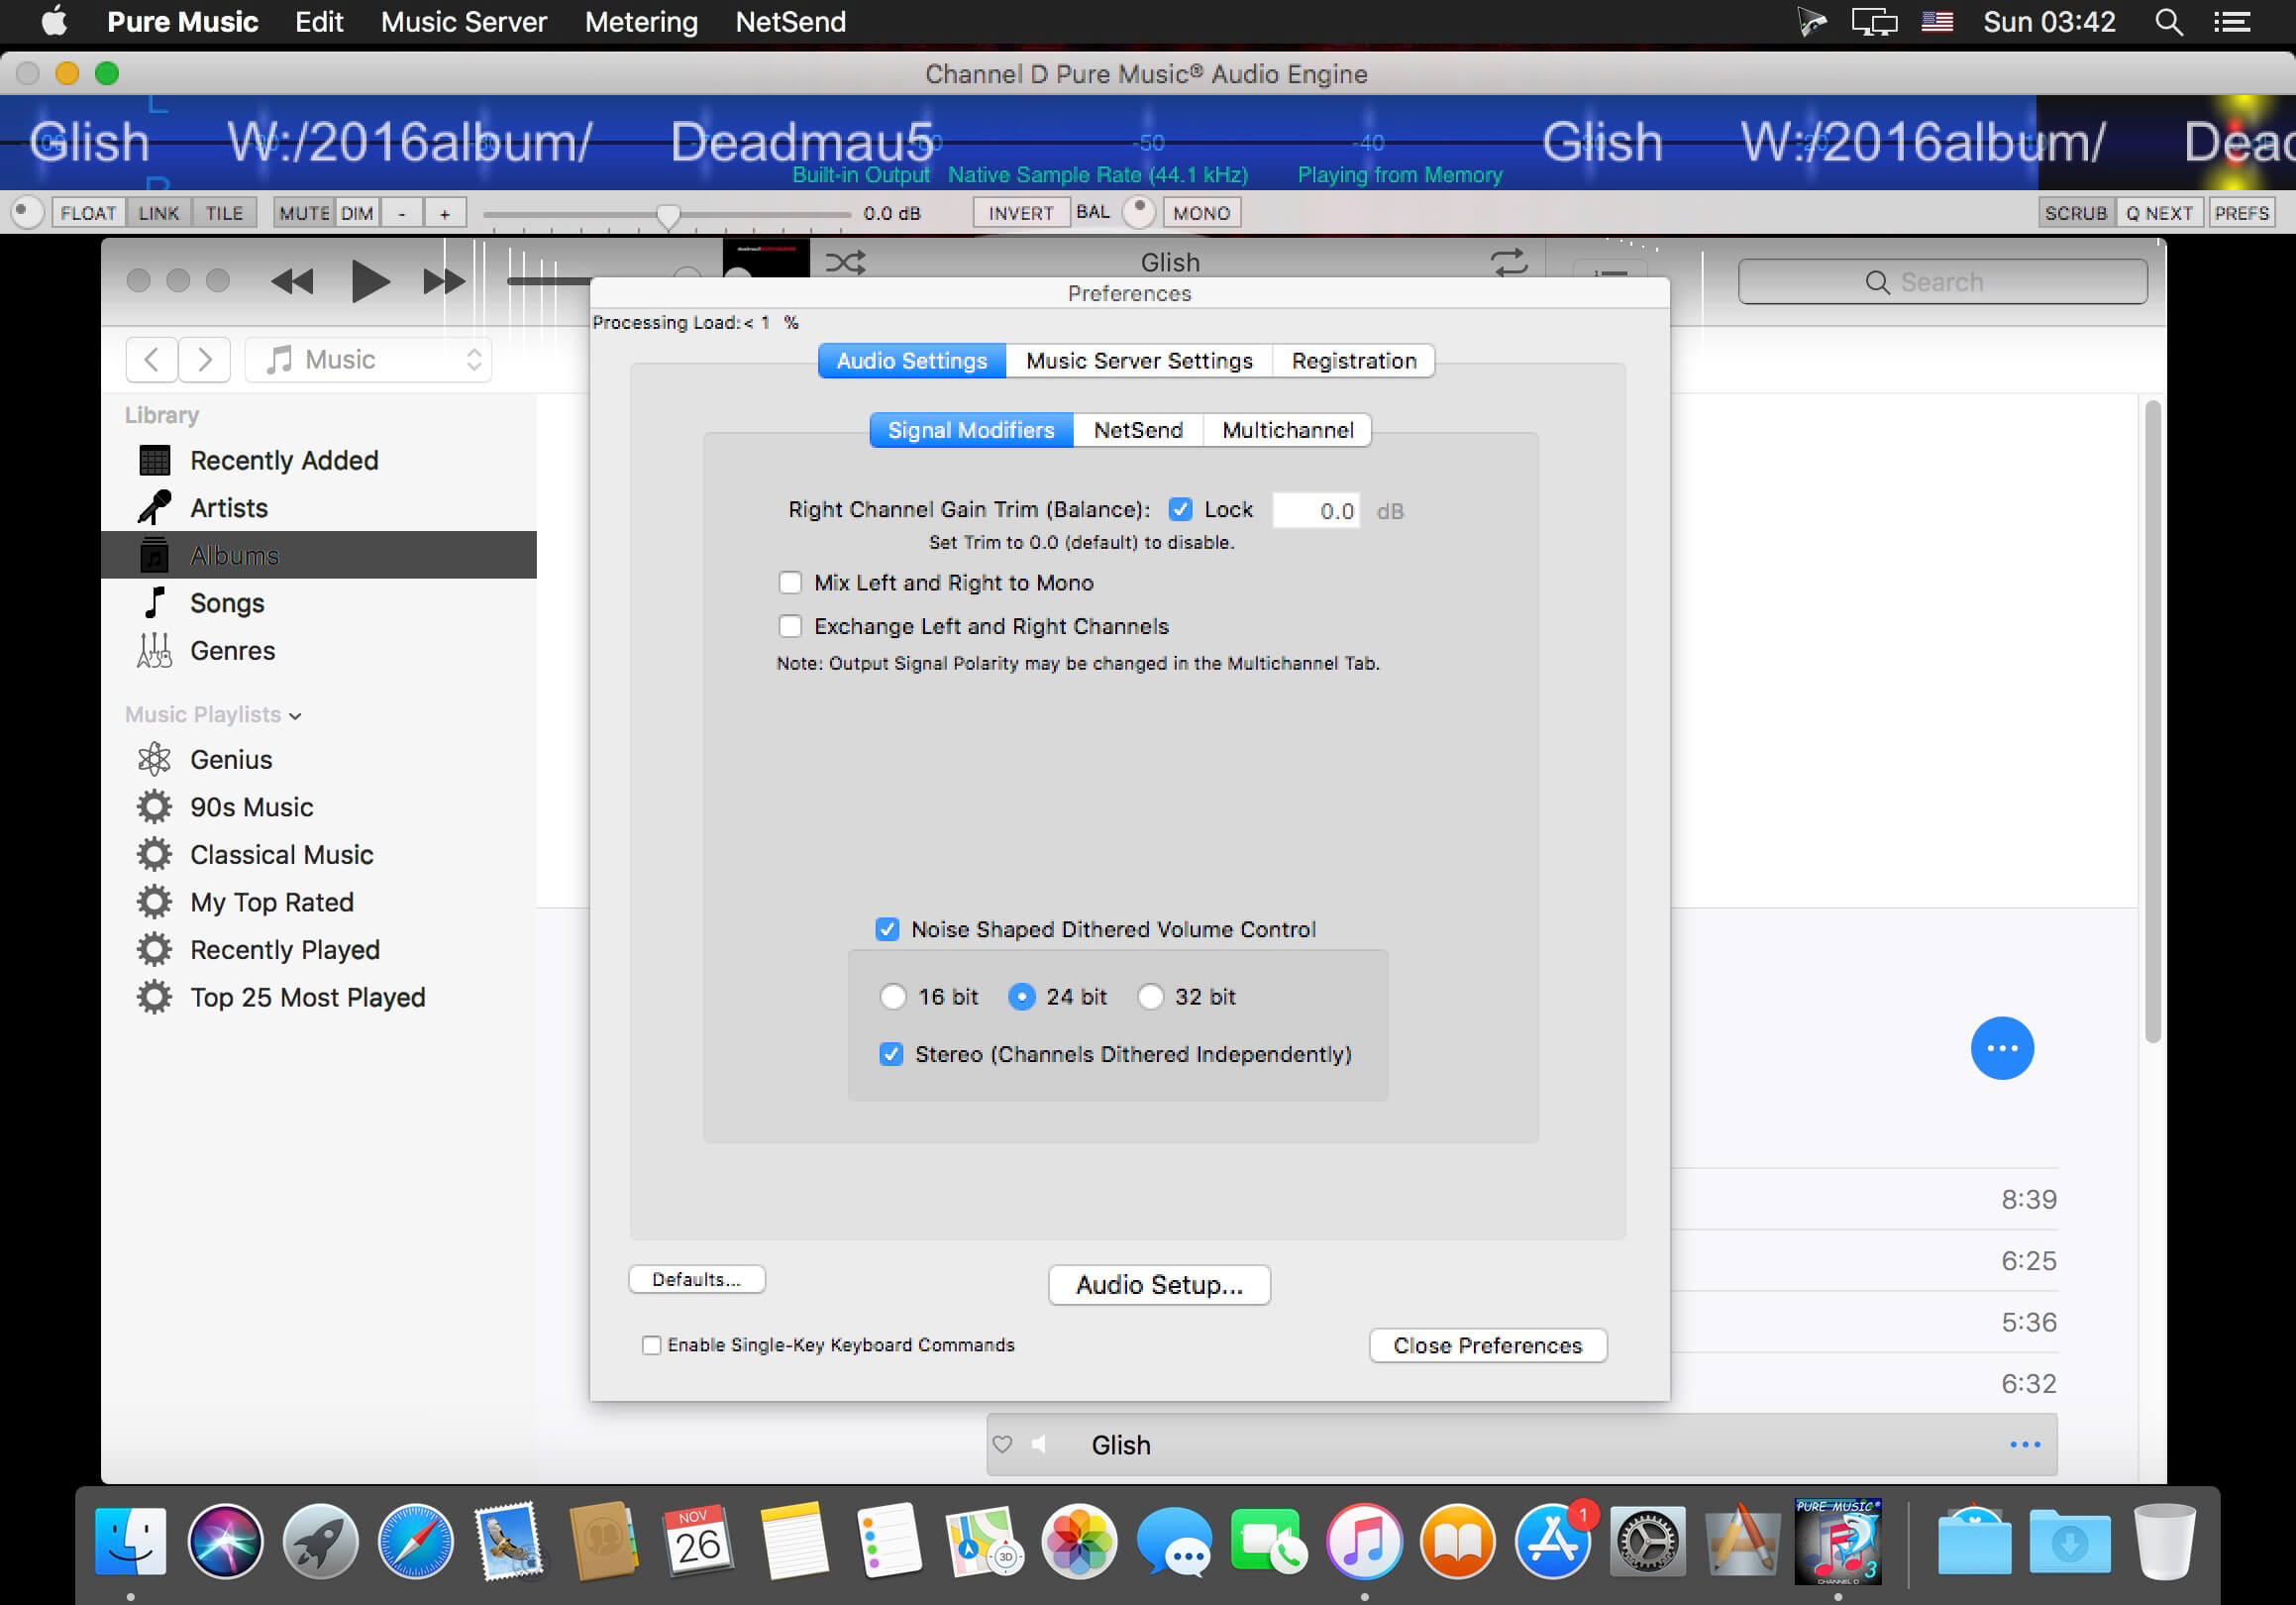Image resolution: width=2296 pixels, height=1605 pixels.
Task: Open iBooks icon in dock
Action: [x=1458, y=1540]
